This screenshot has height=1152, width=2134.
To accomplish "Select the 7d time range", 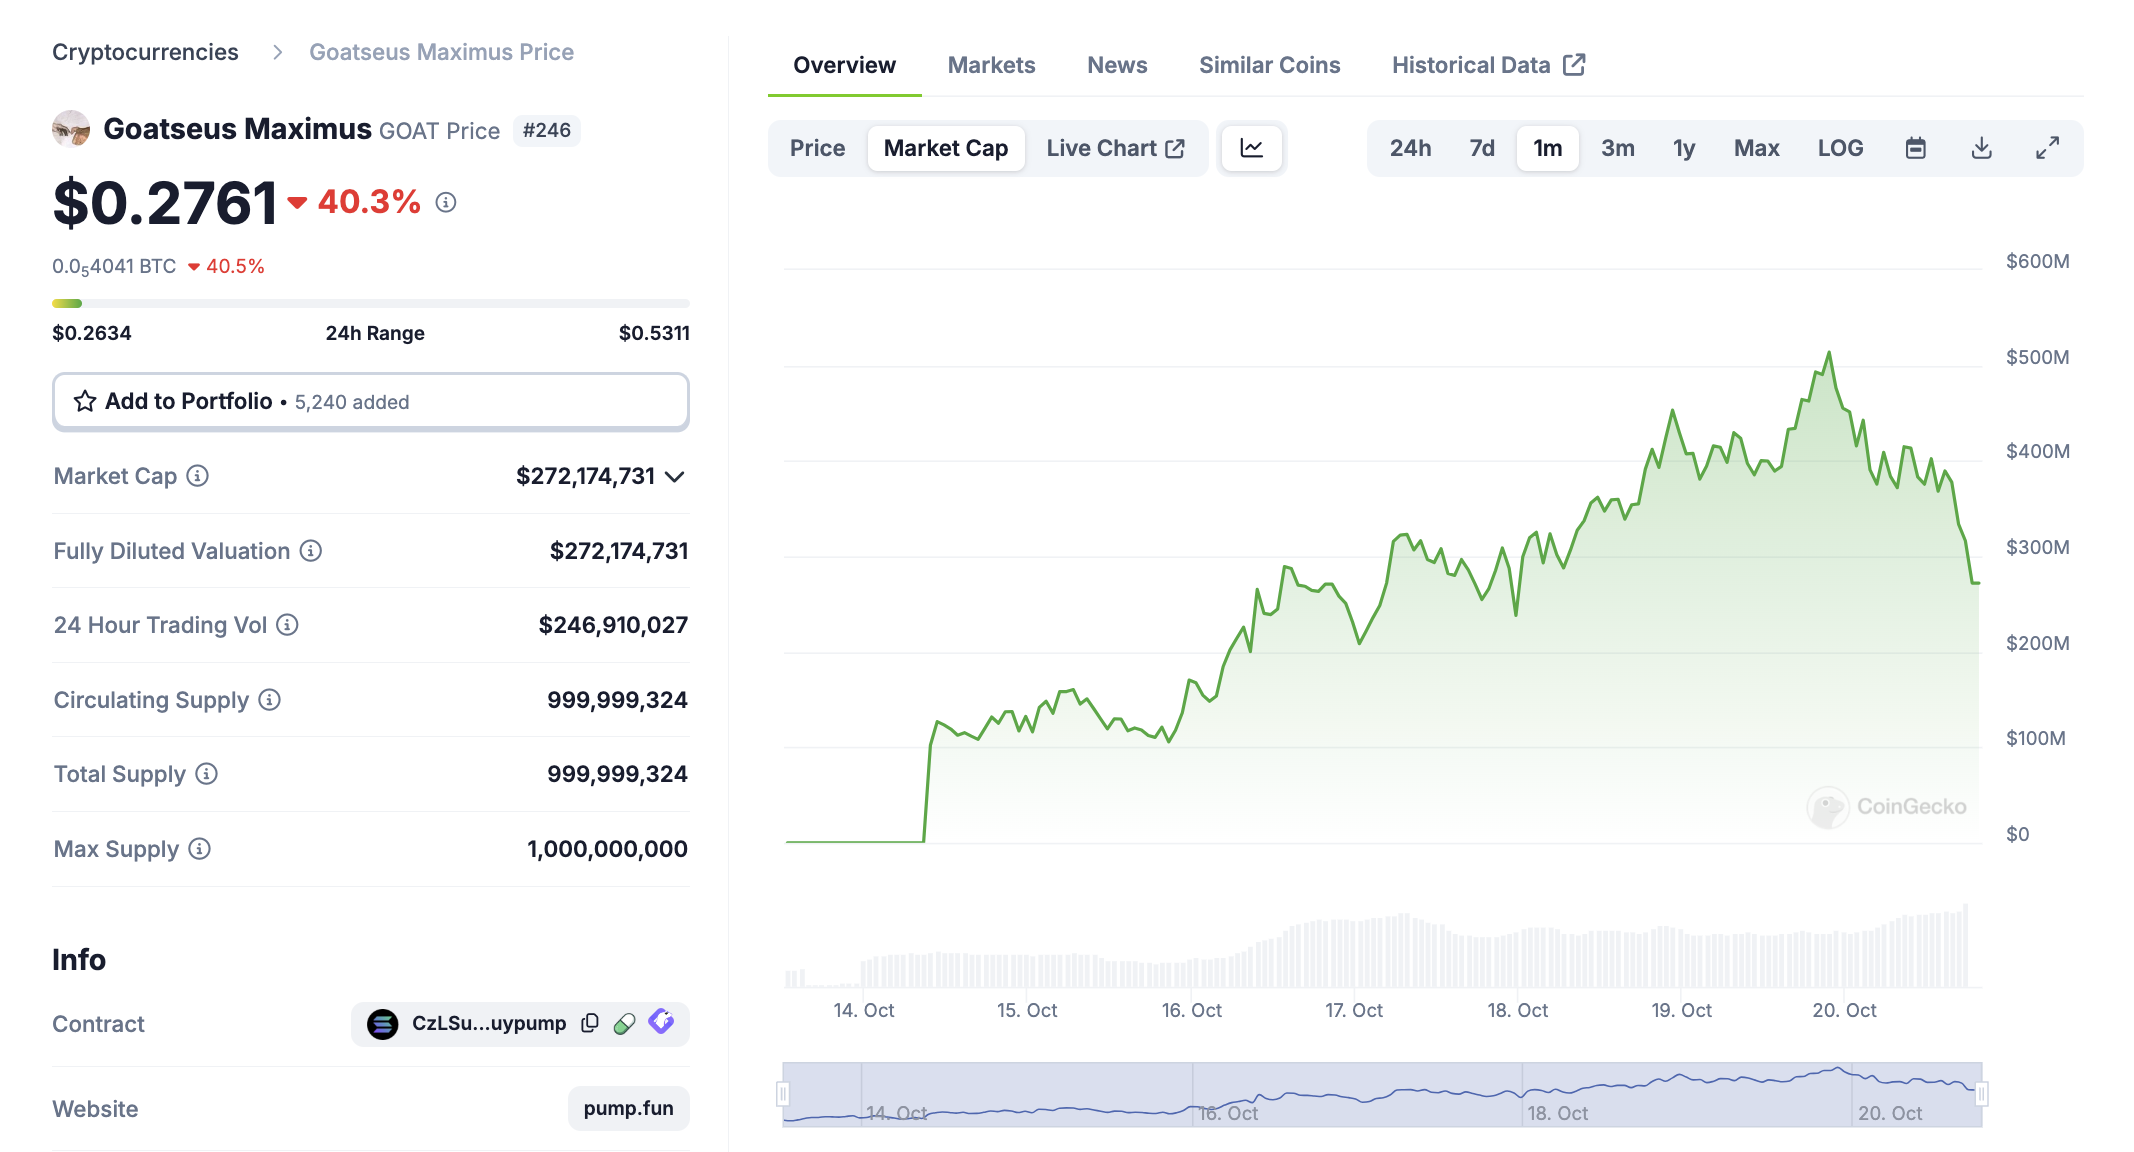I will pos(1481,148).
